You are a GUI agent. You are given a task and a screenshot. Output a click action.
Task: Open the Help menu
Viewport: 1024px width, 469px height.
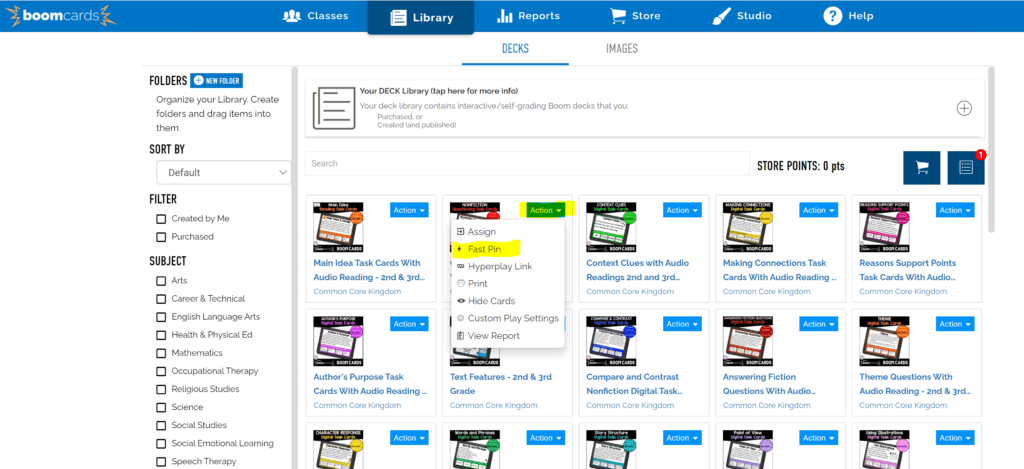point(848,16)
